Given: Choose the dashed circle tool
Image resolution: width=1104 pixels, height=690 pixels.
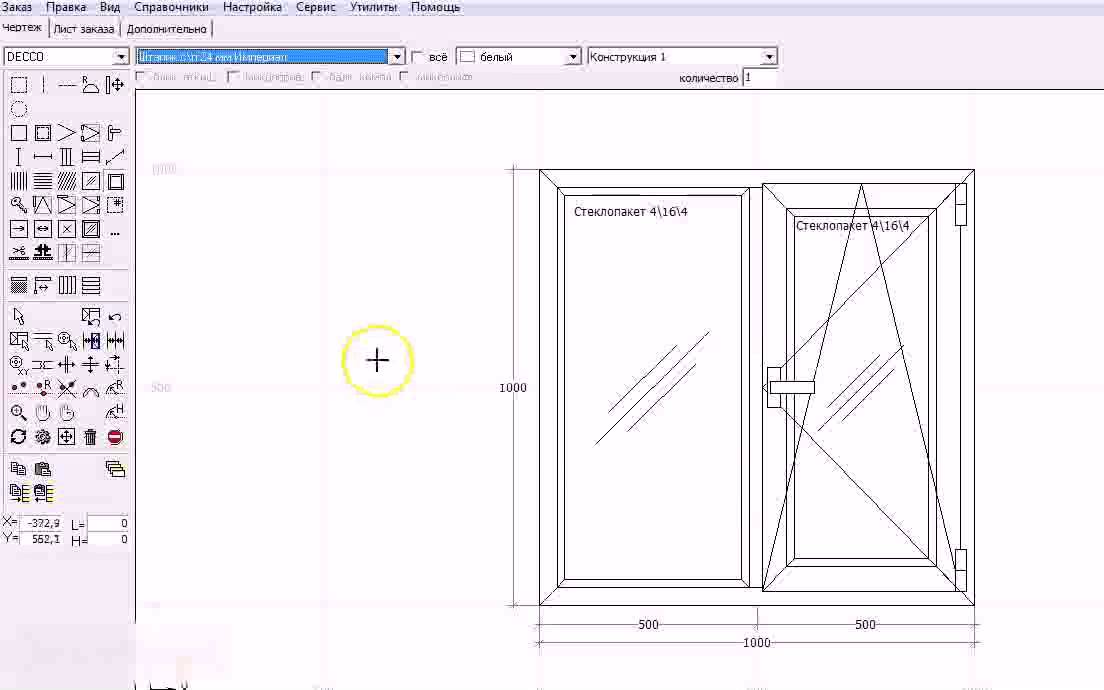Looking at the screenshot, I should [x=19, y=109].
